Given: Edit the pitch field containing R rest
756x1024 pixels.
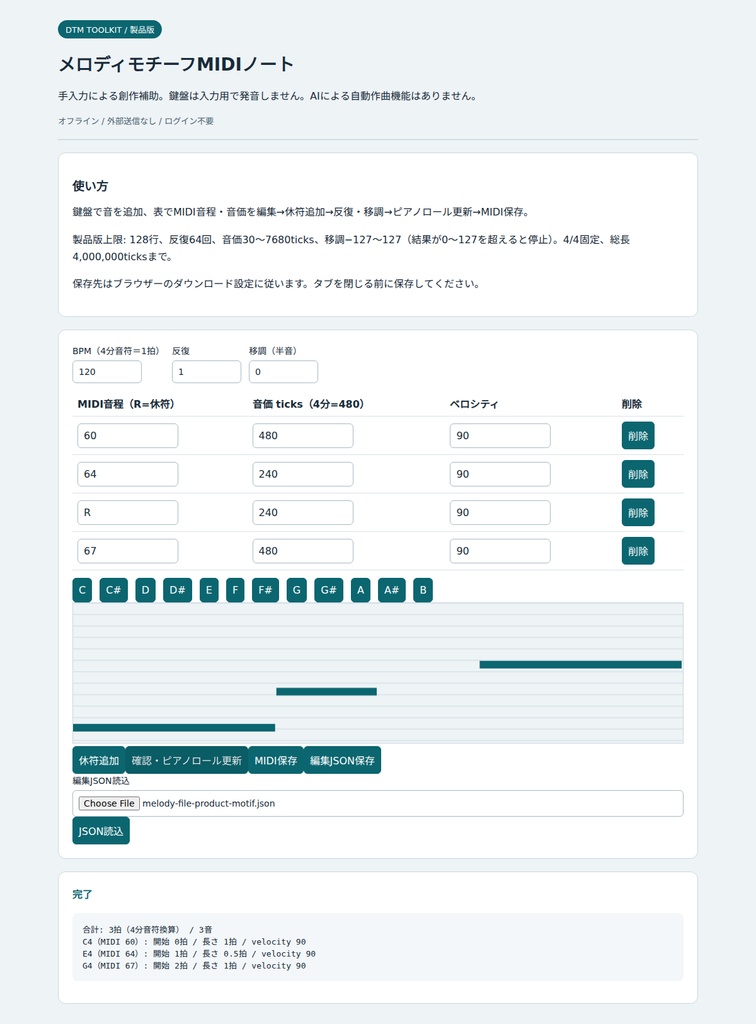Looking at the screenshot, I should tap(128, 513).
